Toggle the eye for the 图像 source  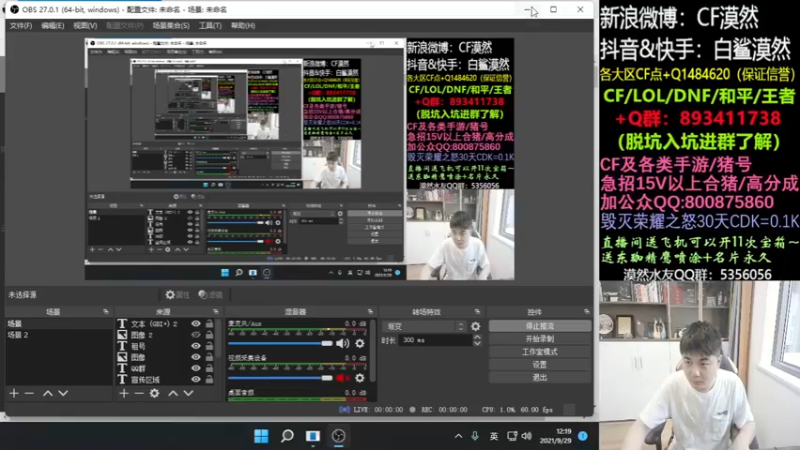(196, 357)
